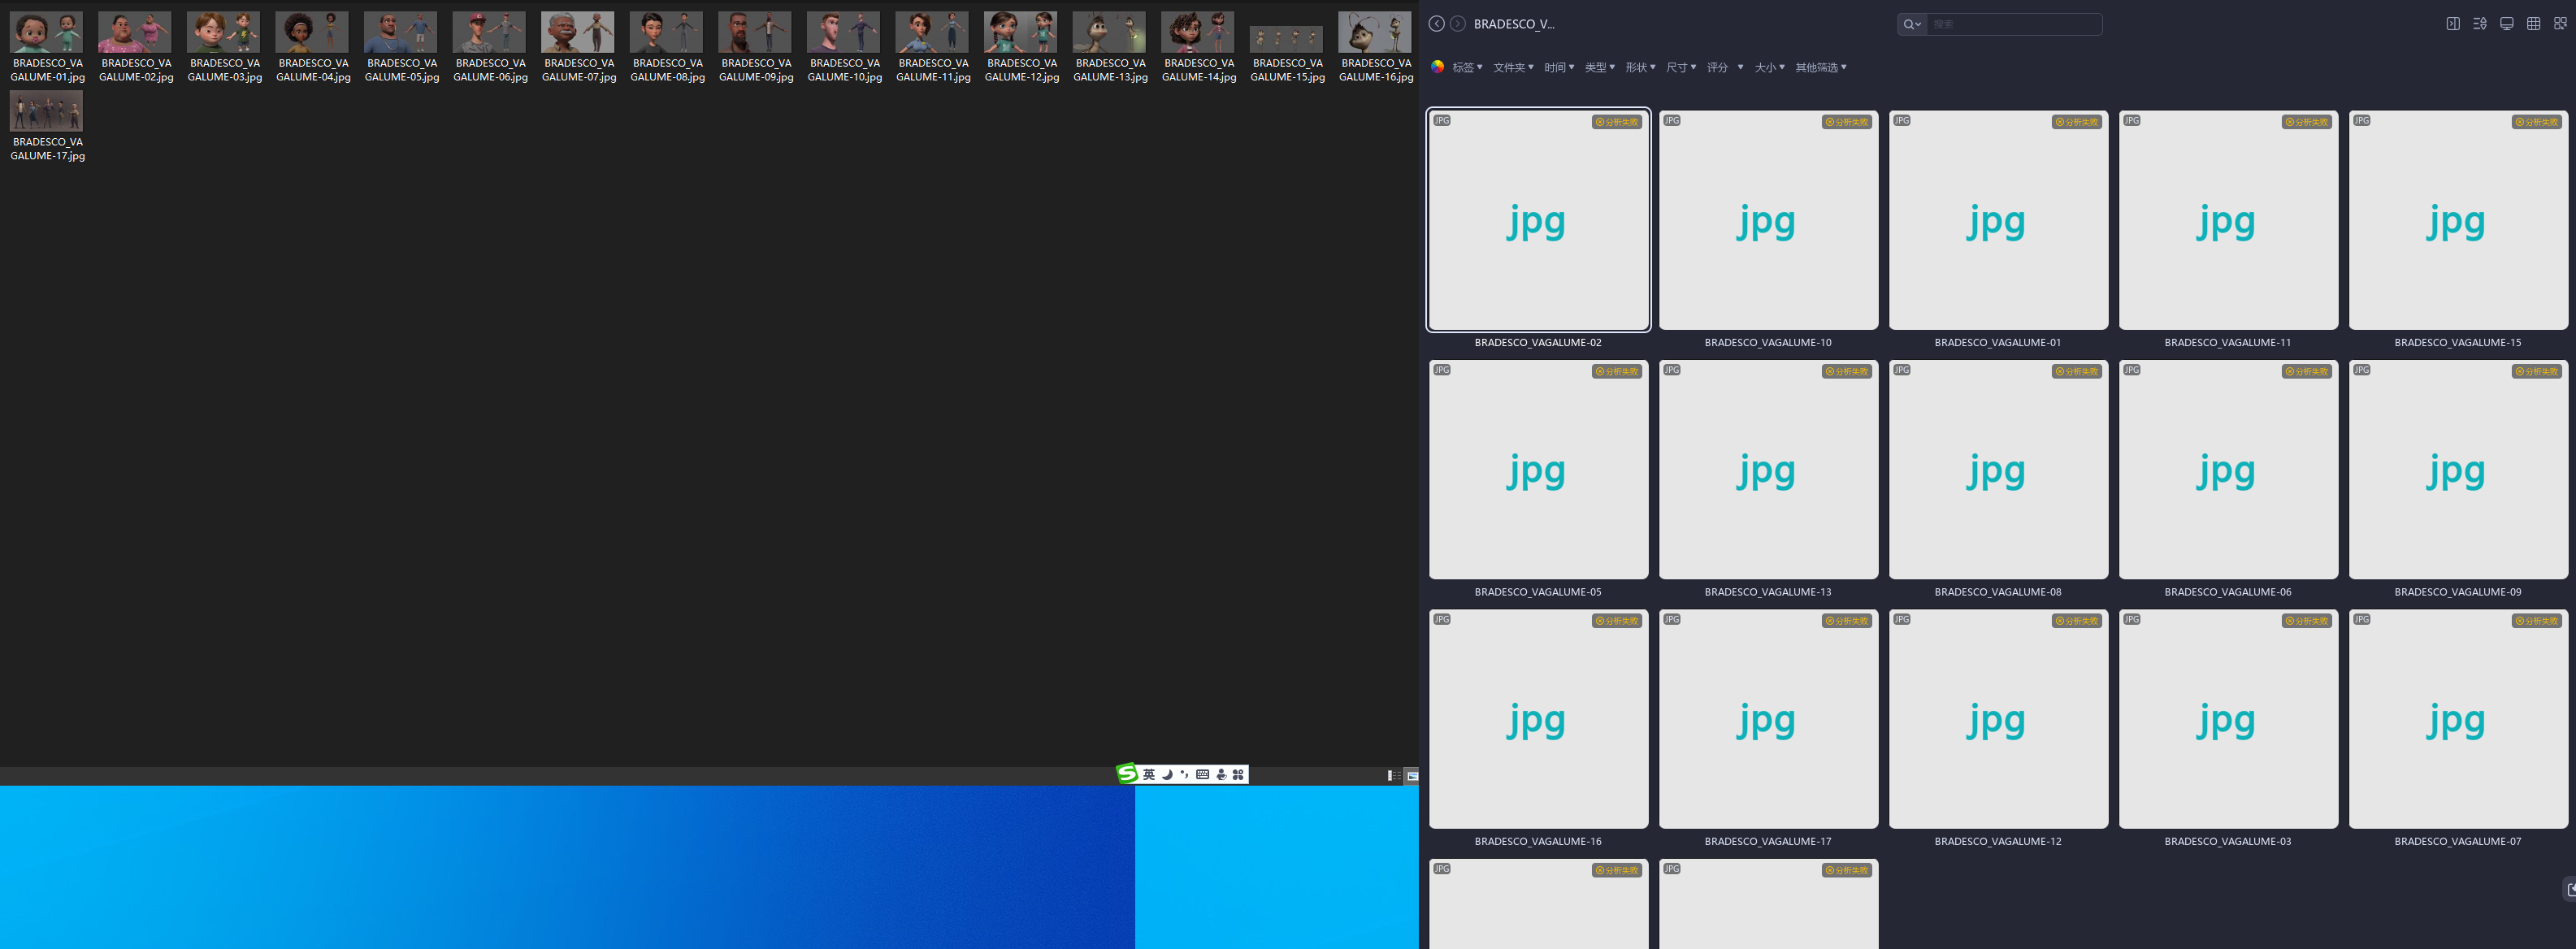Select BRADESCO_VAGALUME-01.jpg in the file explorer
Viewport: 2576px width, 949px height.
[47, 47]
